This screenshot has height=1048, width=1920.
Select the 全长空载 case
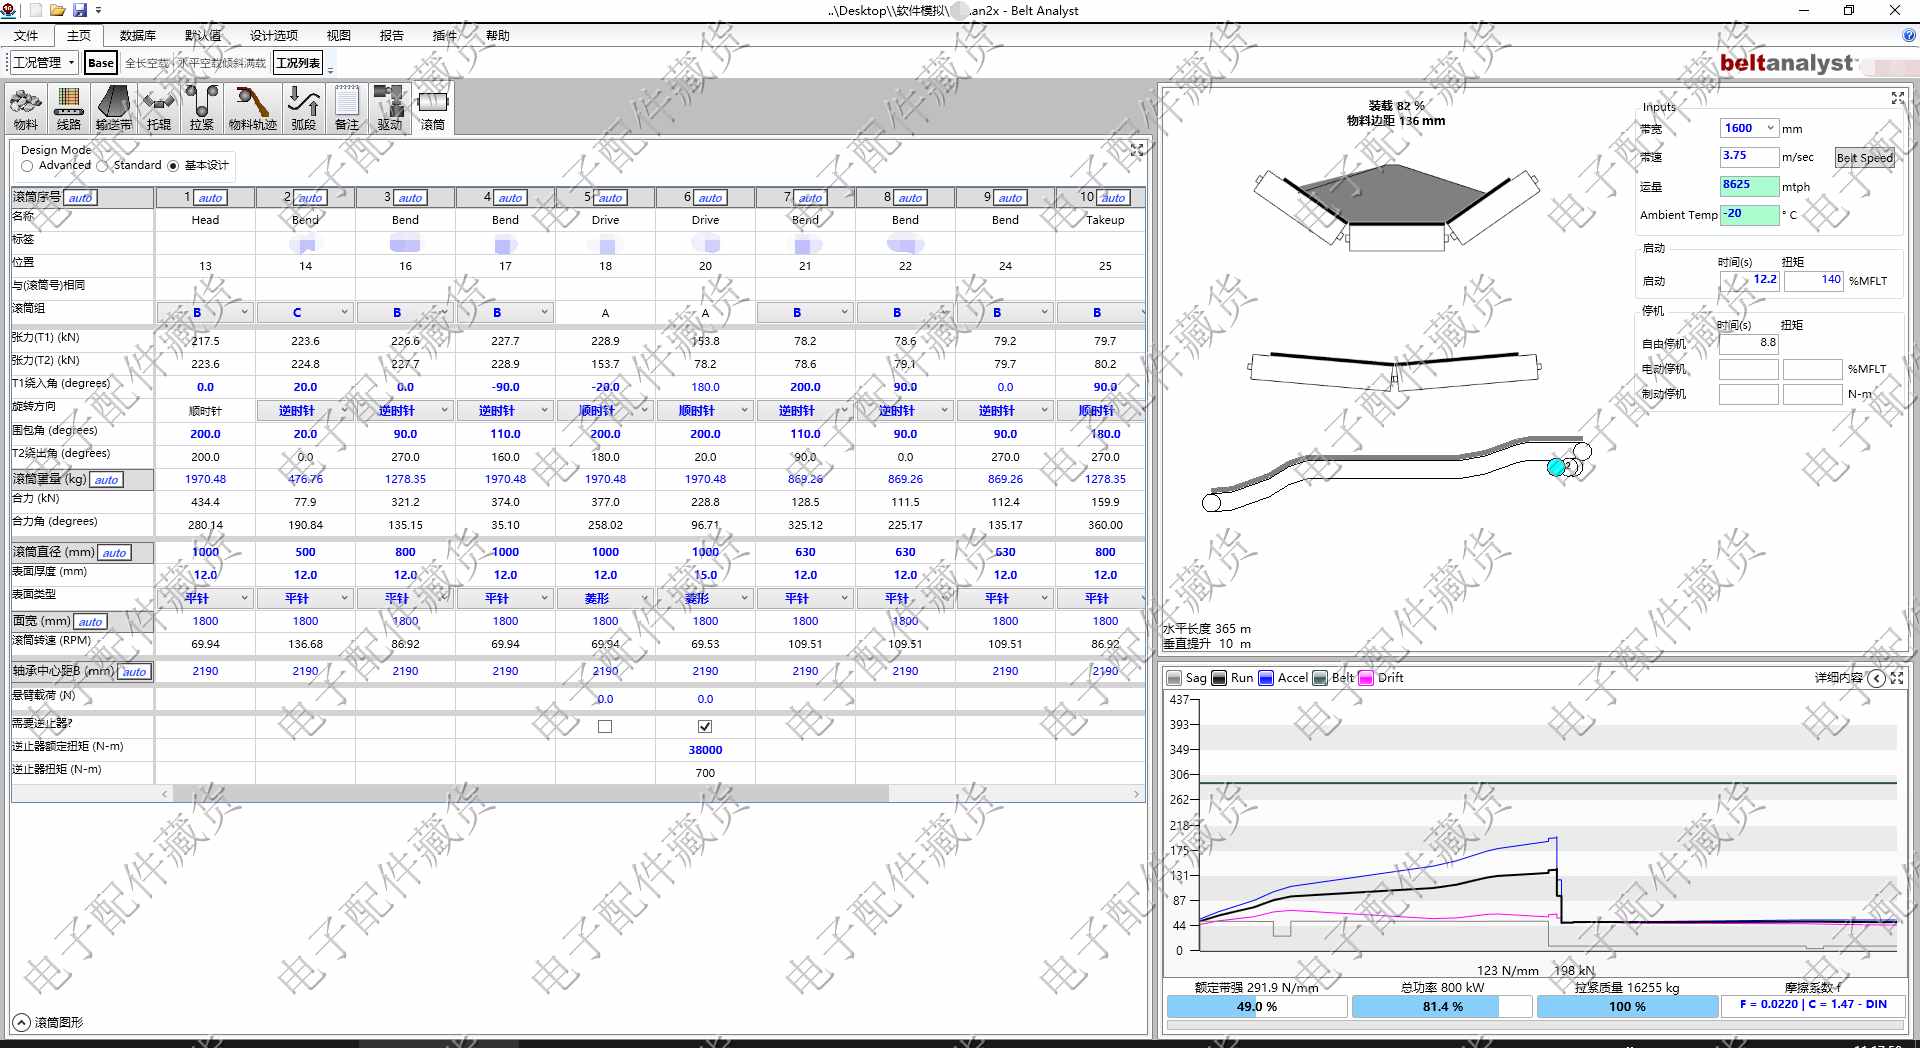147,63
